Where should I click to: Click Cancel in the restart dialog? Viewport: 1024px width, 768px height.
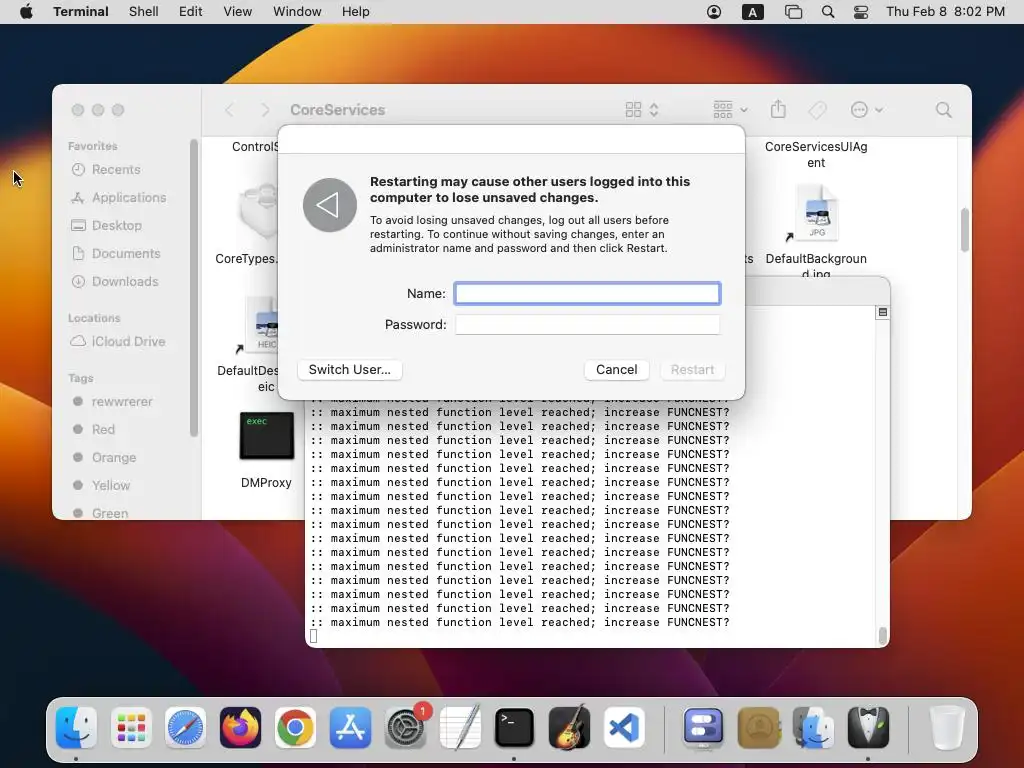point(616,370)
